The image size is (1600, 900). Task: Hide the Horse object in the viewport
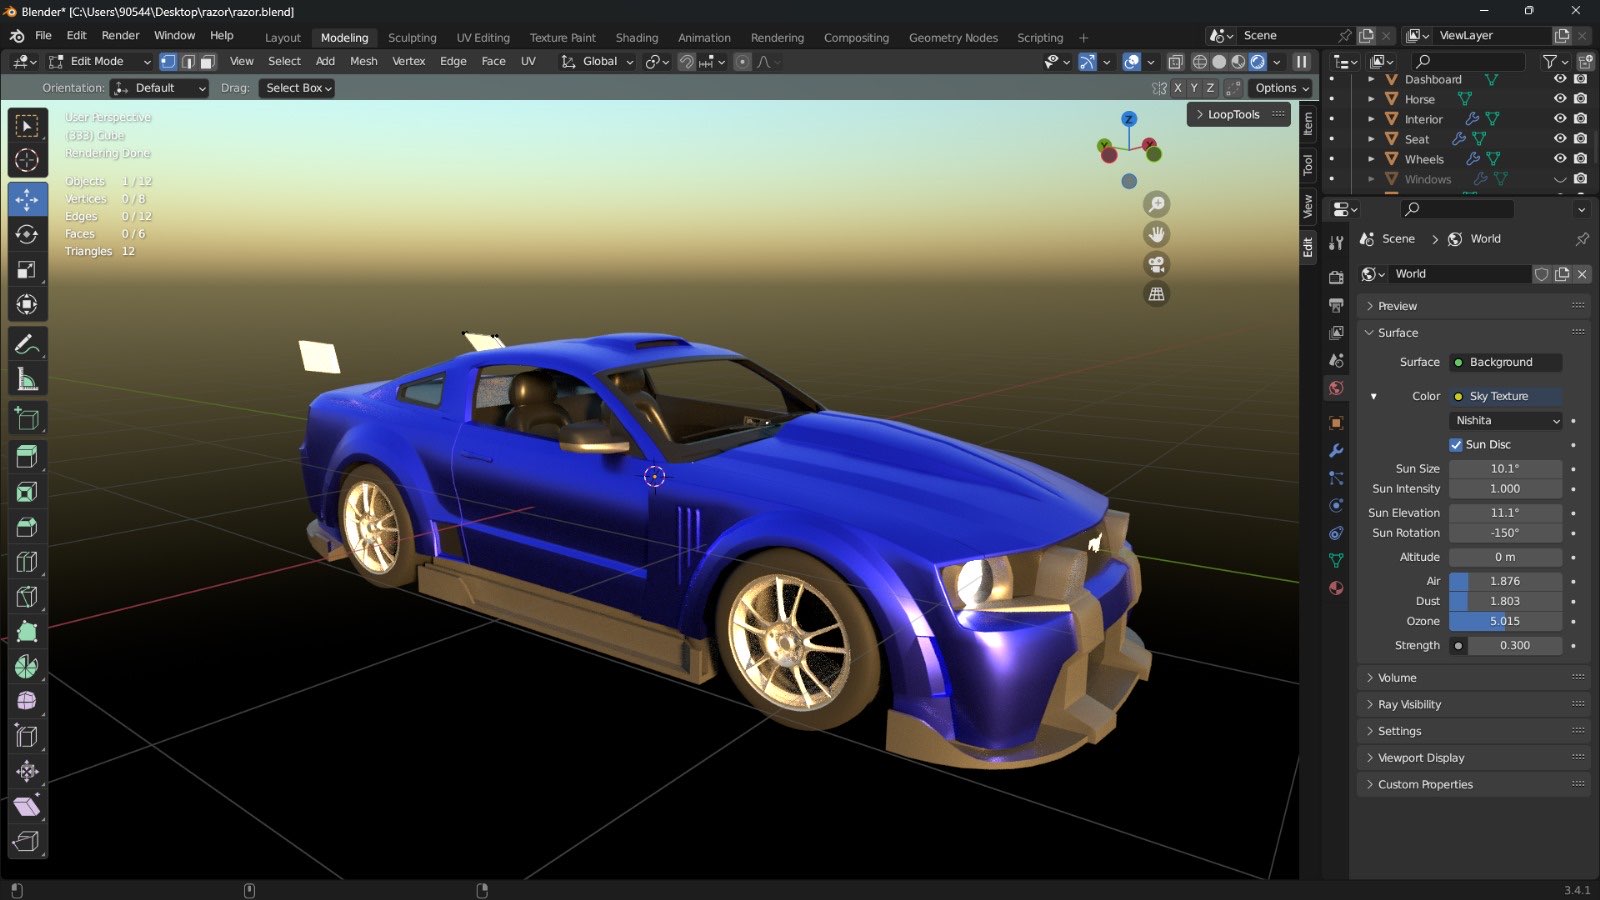[x=1560, y=99]
